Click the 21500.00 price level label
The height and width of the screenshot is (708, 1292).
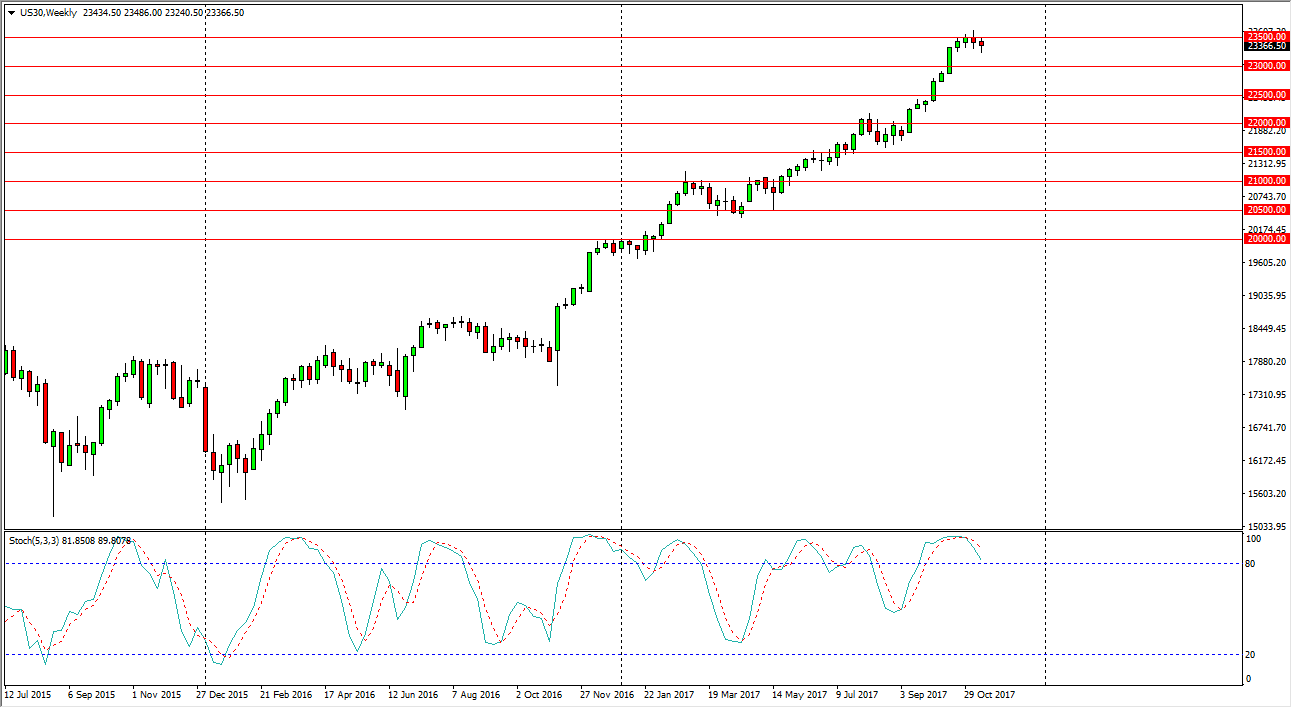[x=1265, y=152]
